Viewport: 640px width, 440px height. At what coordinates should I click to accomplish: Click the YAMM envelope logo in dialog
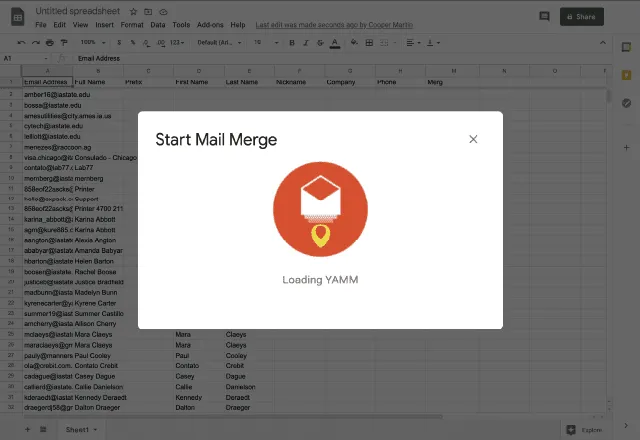click(x=320, y=209)
